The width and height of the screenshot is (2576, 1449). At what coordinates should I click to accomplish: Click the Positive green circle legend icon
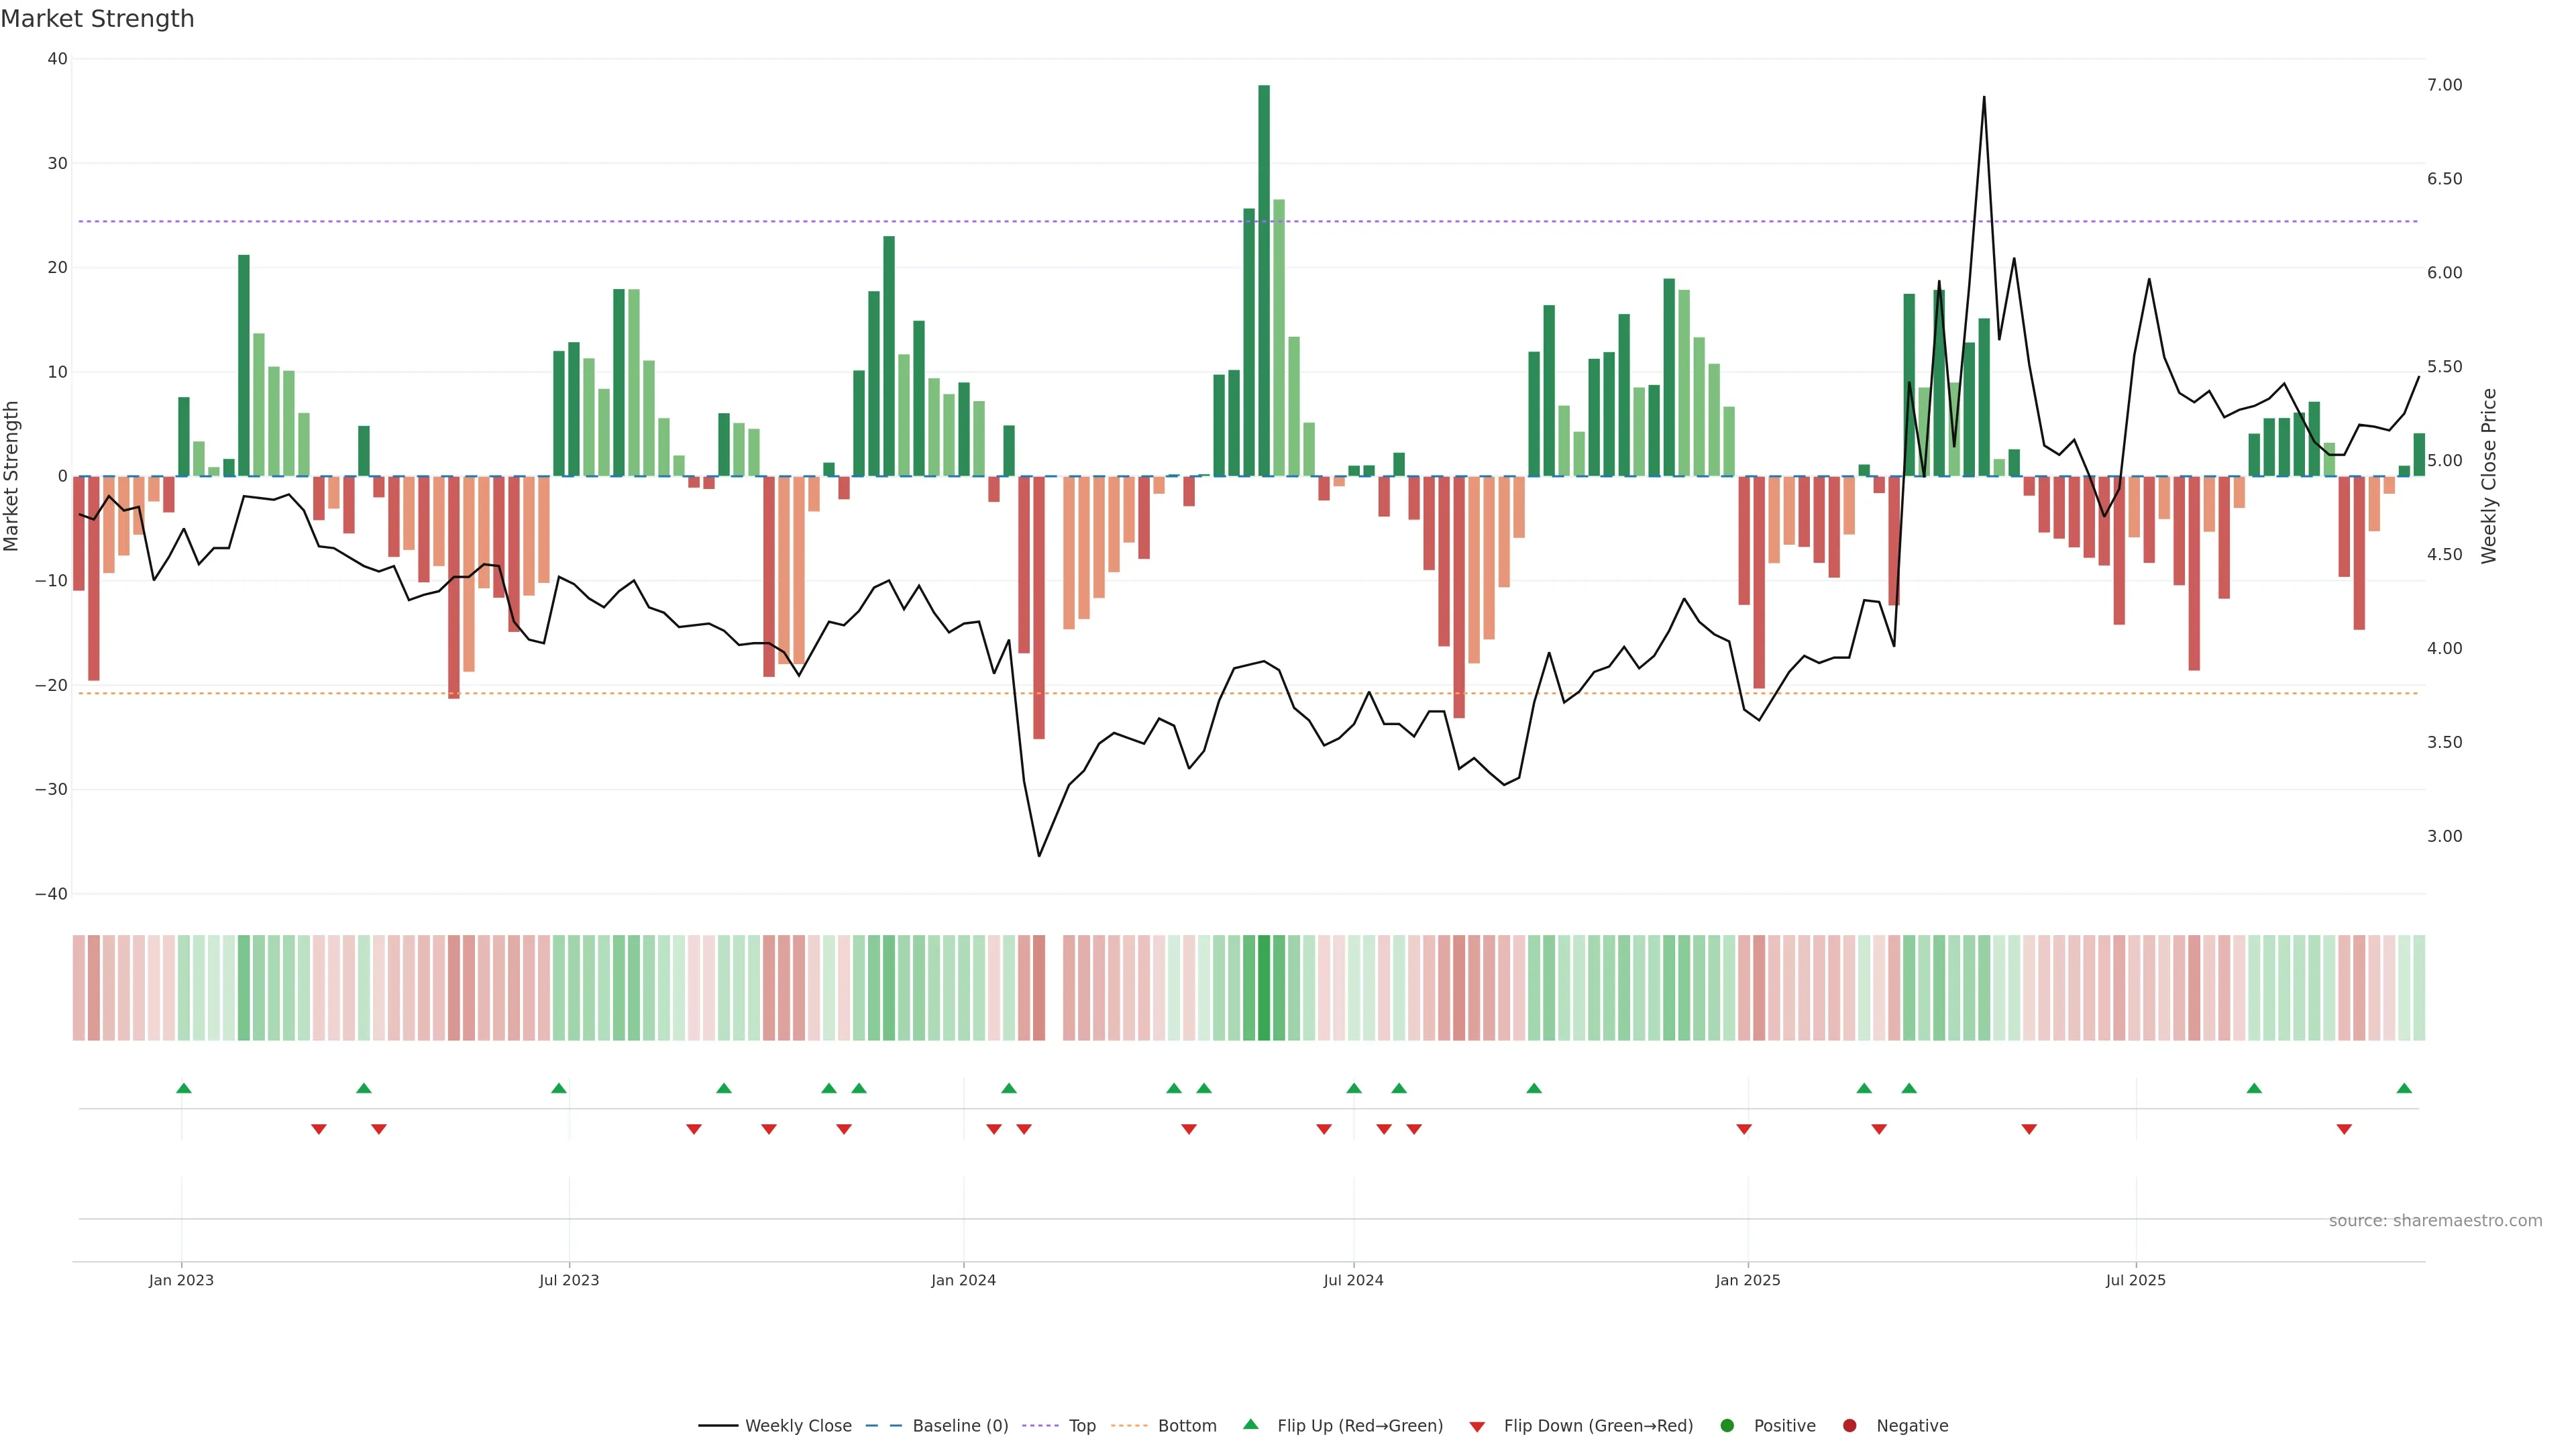point(1727,1426)
